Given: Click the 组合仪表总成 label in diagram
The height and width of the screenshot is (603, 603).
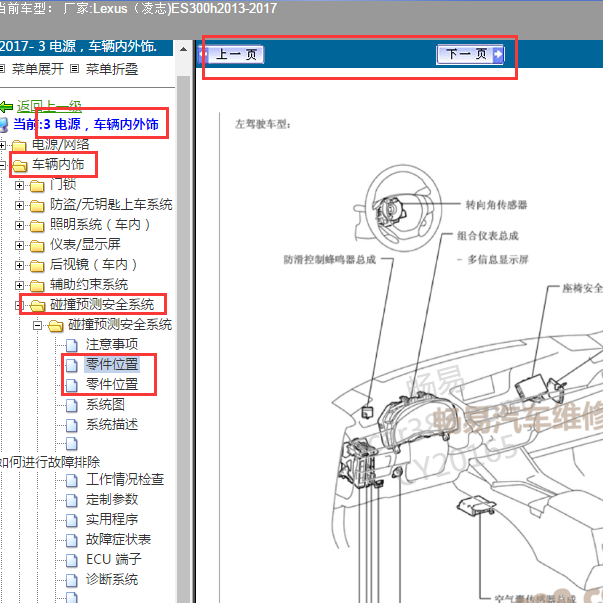Looking at the screenshot, I should click(x=488, y=235).
